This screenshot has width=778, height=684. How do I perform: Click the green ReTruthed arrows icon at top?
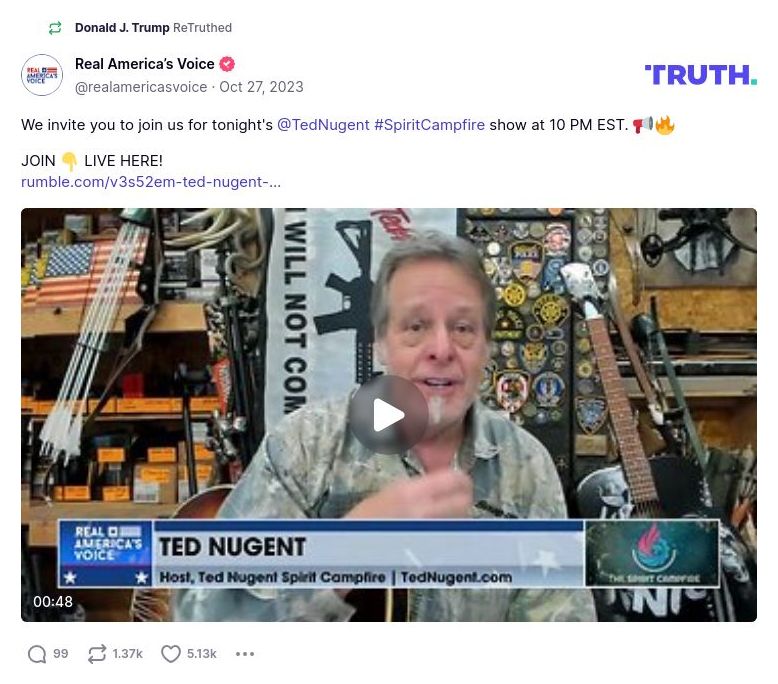click(x=55, y=28)
